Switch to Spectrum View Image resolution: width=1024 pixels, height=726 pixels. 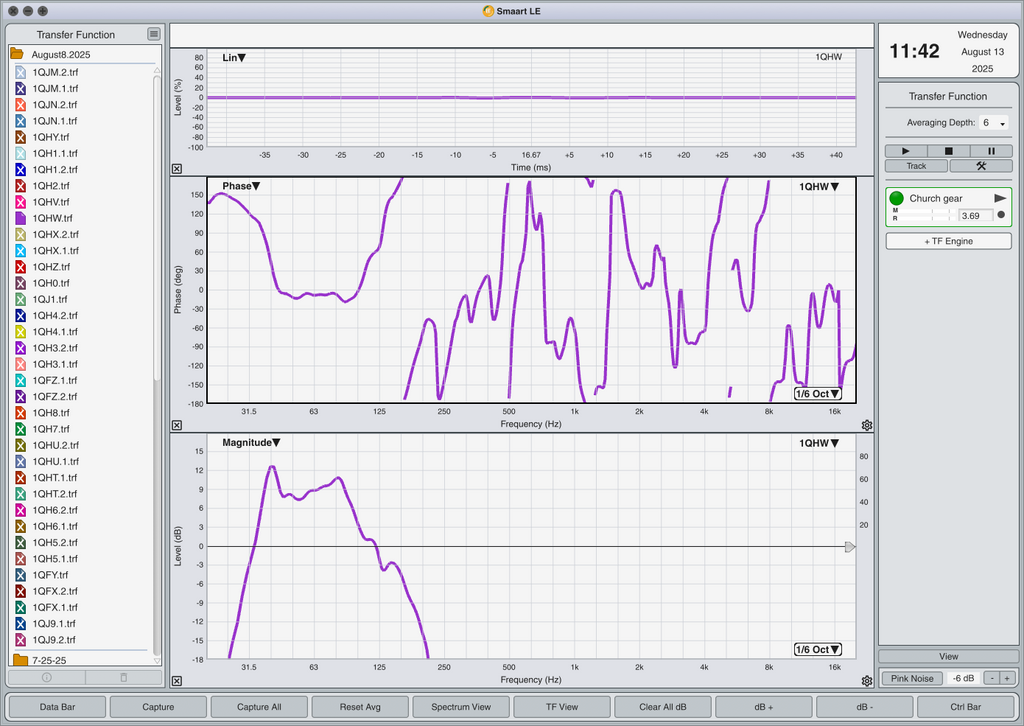461,706
